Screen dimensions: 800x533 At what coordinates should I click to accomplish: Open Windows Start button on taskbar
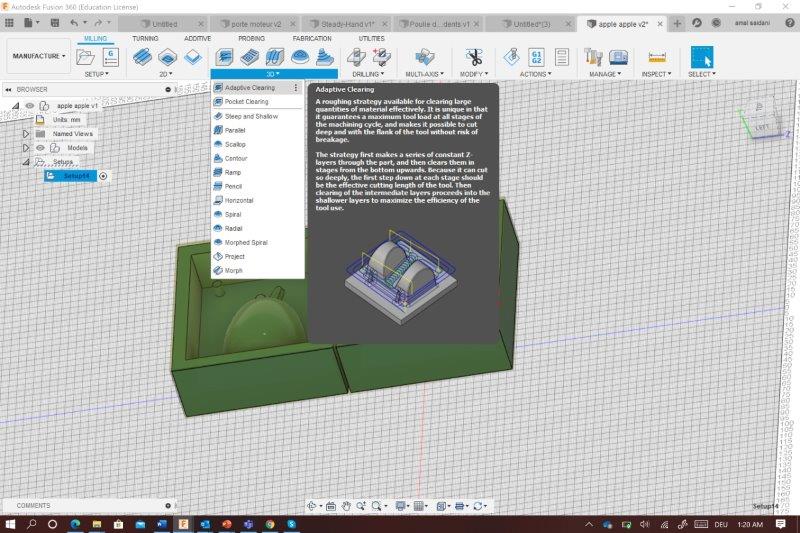[x=10, y=524]
